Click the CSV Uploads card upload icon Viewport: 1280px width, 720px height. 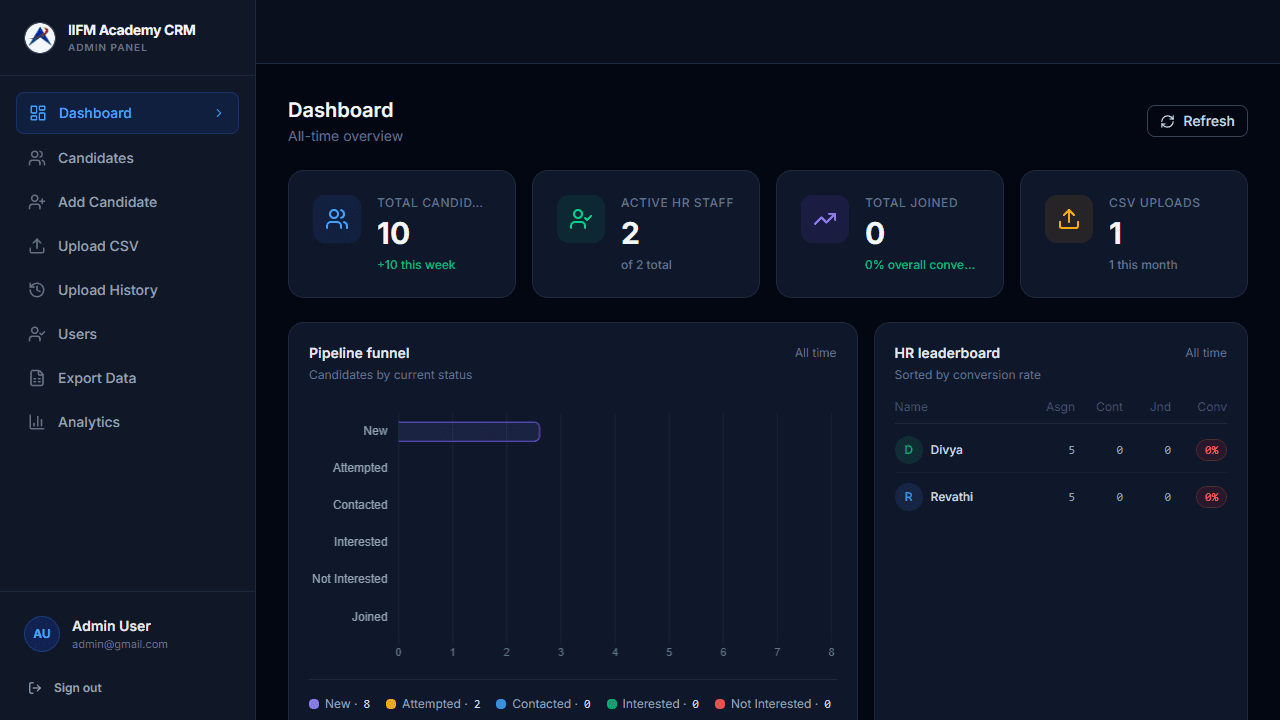(1069, 219)
